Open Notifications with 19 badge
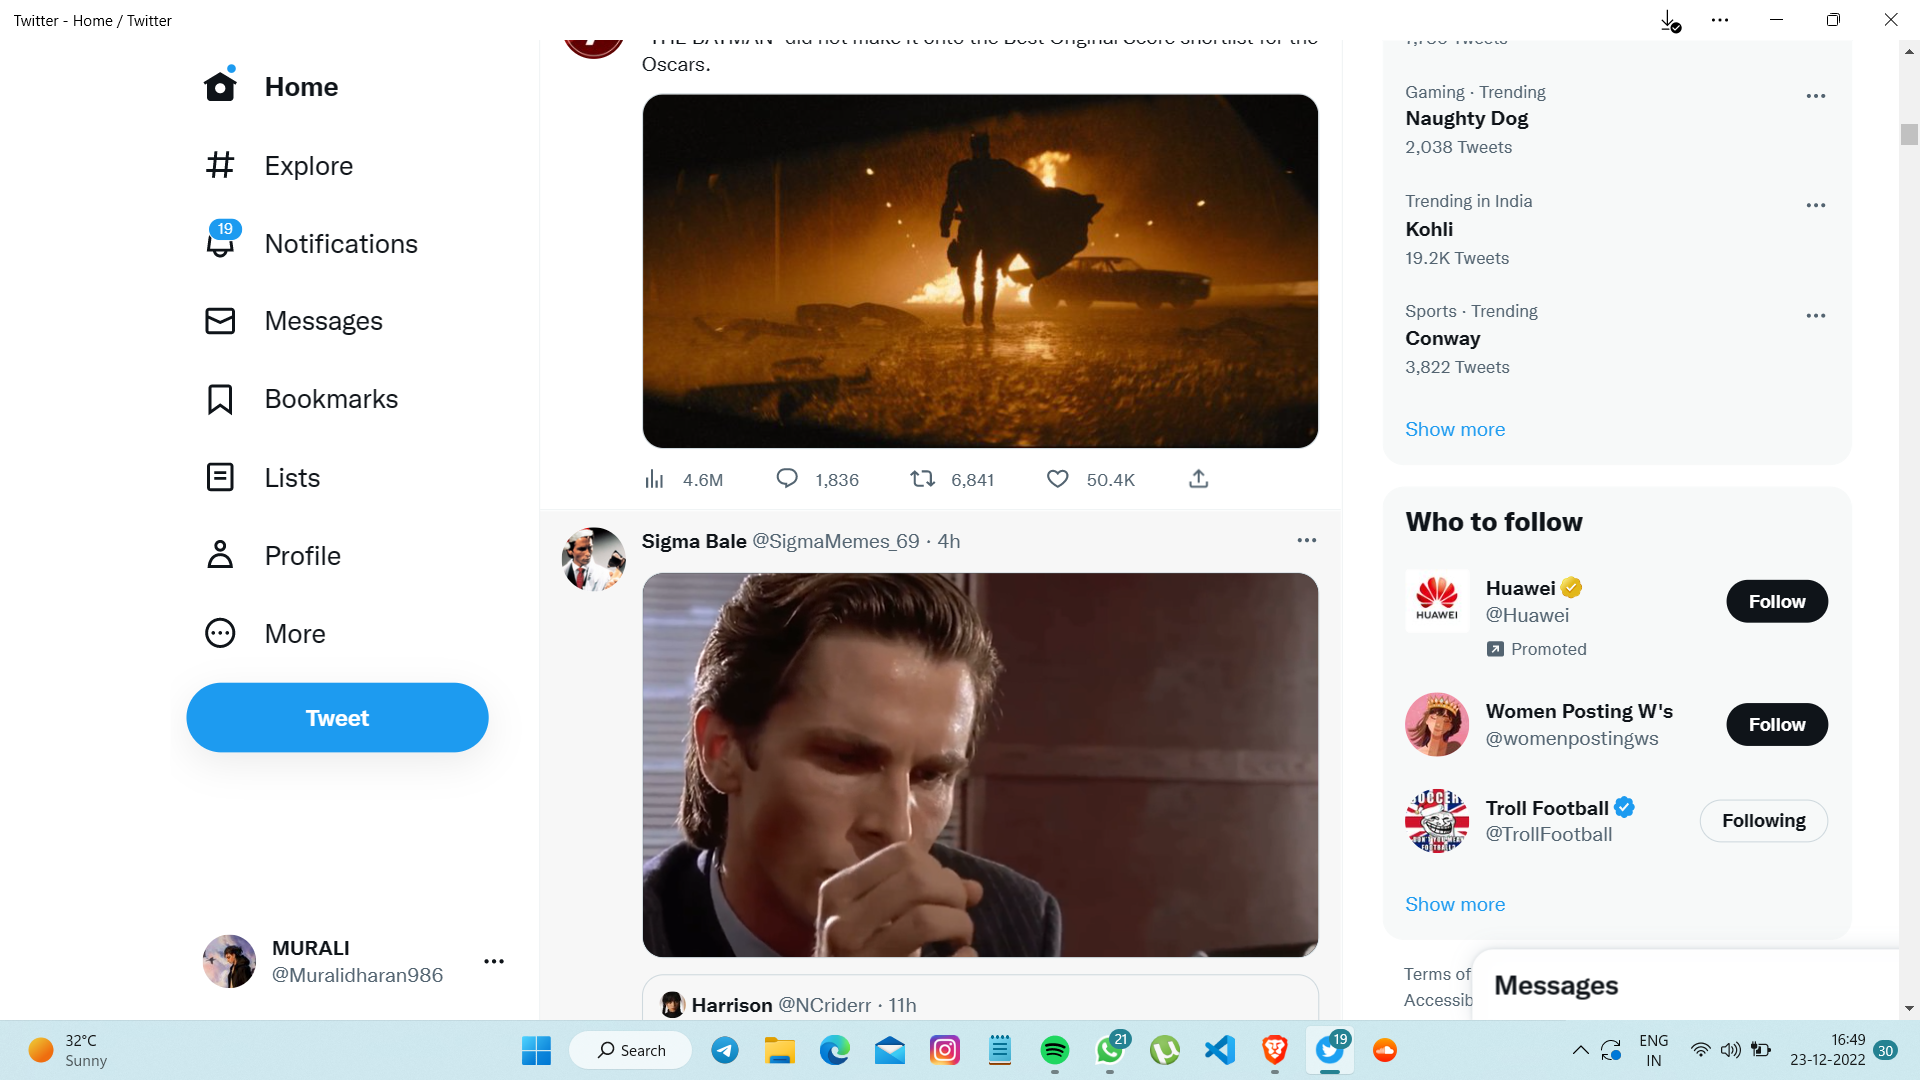Screen dimensions: 1920x1080 tap(311, 243)
